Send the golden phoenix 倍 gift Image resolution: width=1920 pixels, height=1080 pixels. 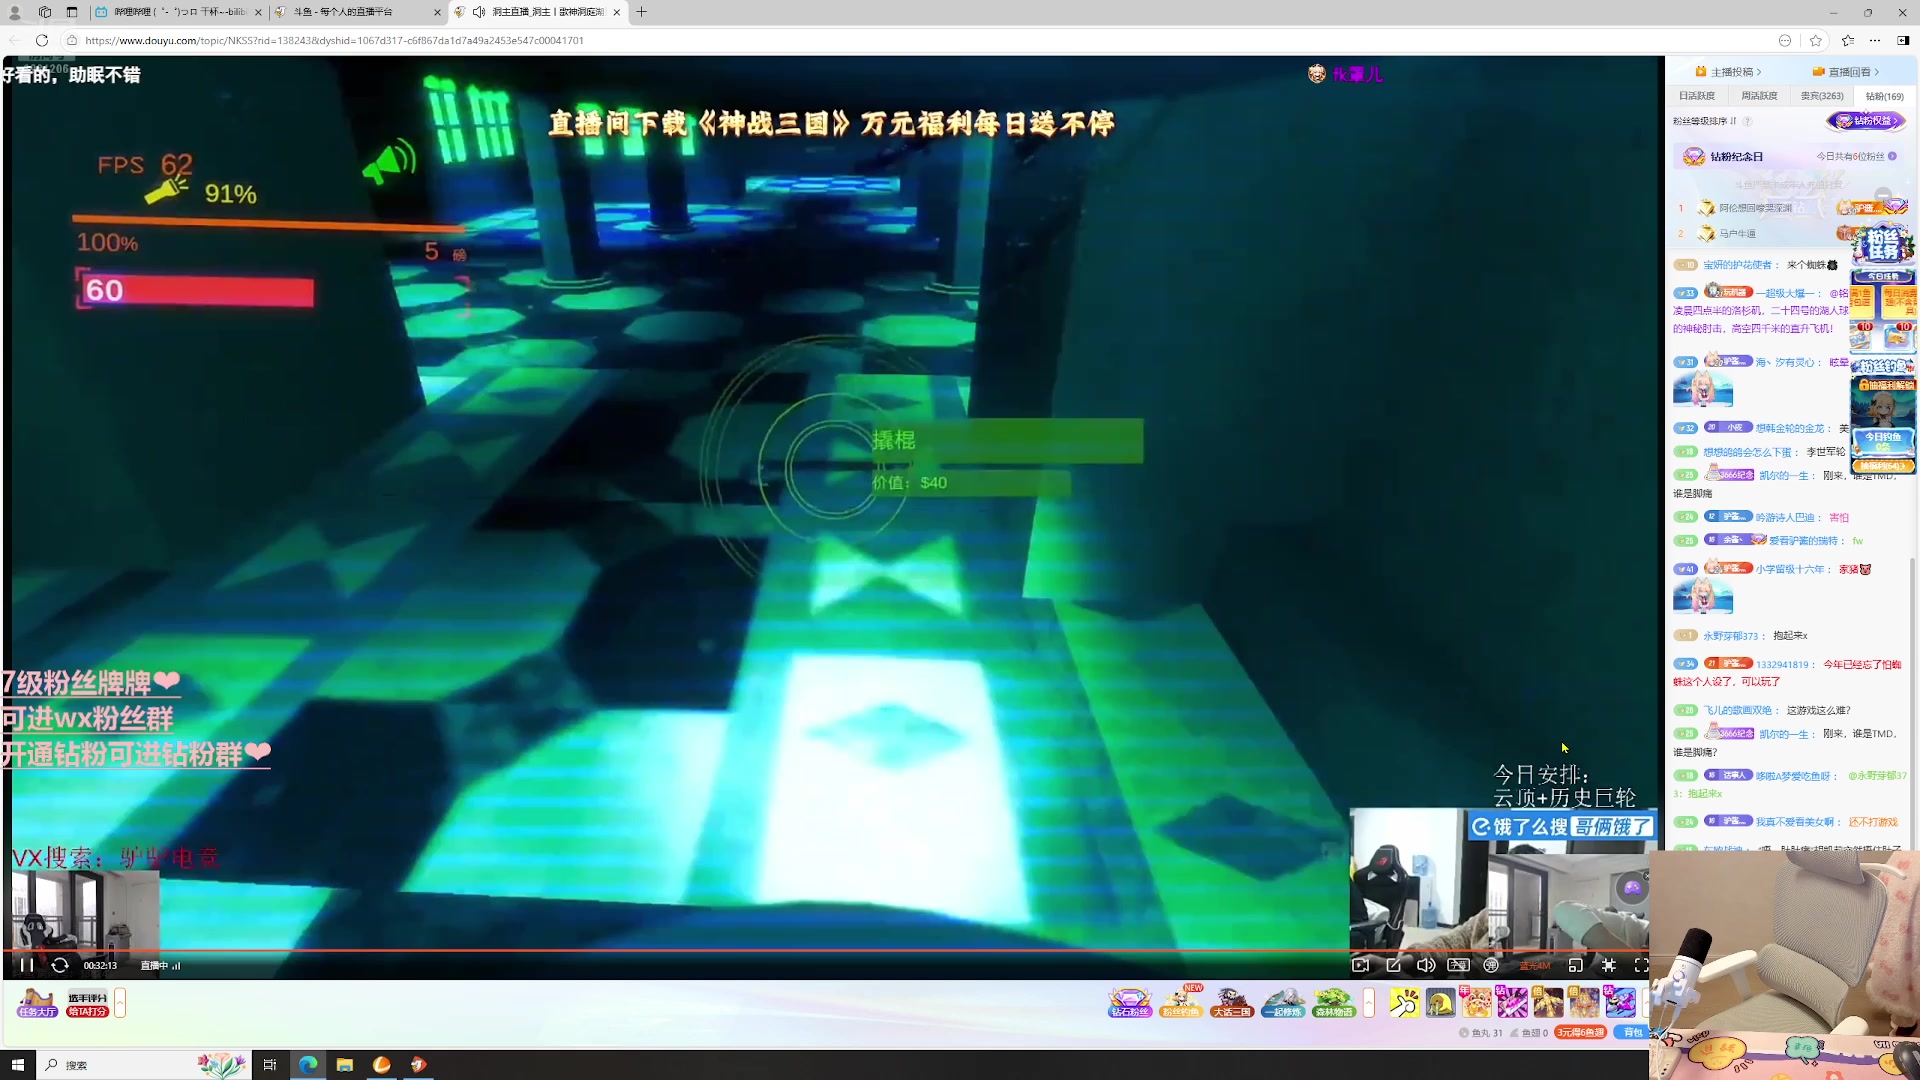(1548, 1001)
